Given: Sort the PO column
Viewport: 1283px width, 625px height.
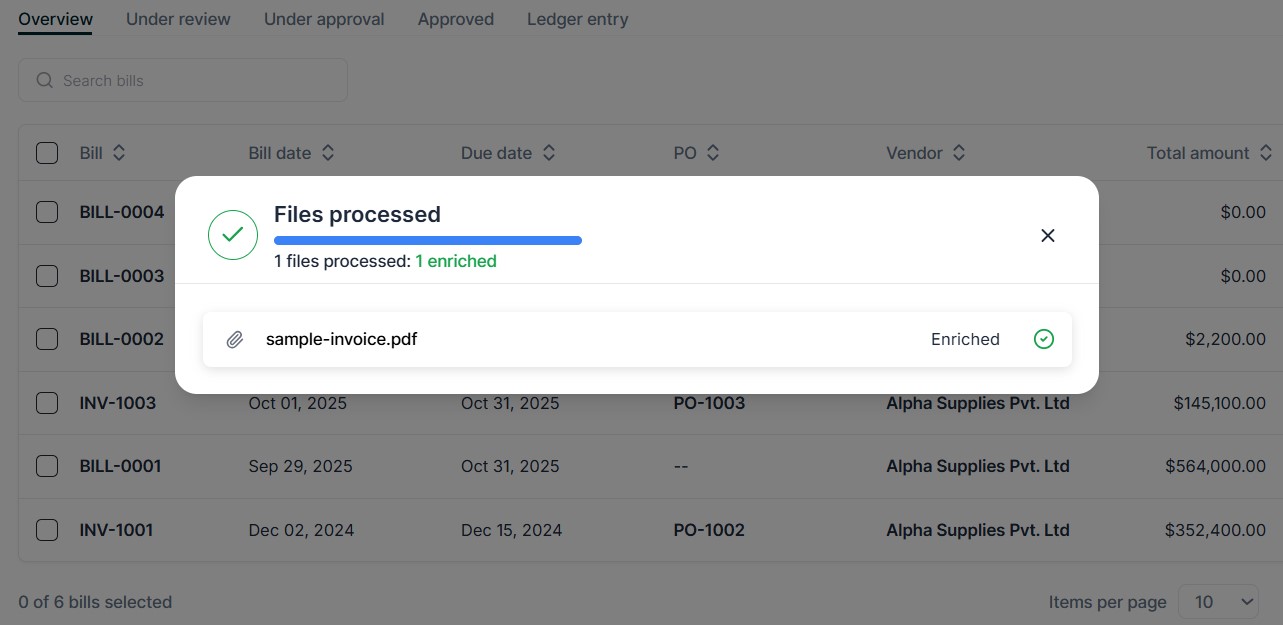Looking at the screenshot, I should coord(713,153).
